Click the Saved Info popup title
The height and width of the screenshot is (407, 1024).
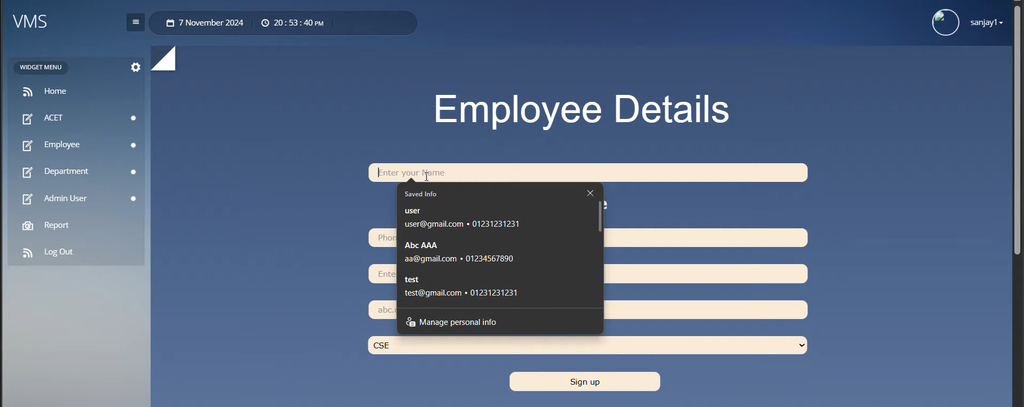(x=421, y=194)
